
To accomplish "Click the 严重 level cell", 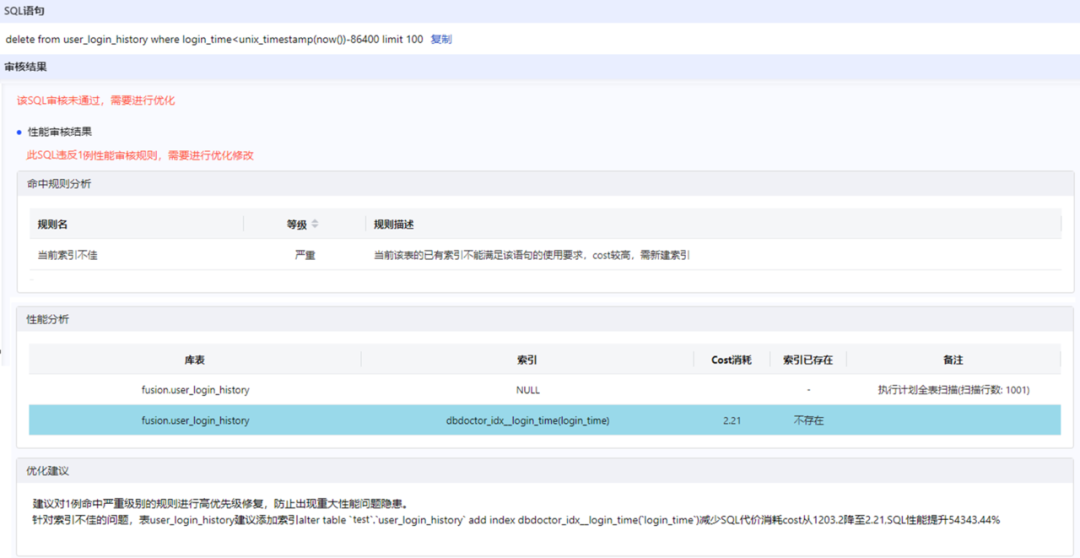I will click(x=305, y=255).
